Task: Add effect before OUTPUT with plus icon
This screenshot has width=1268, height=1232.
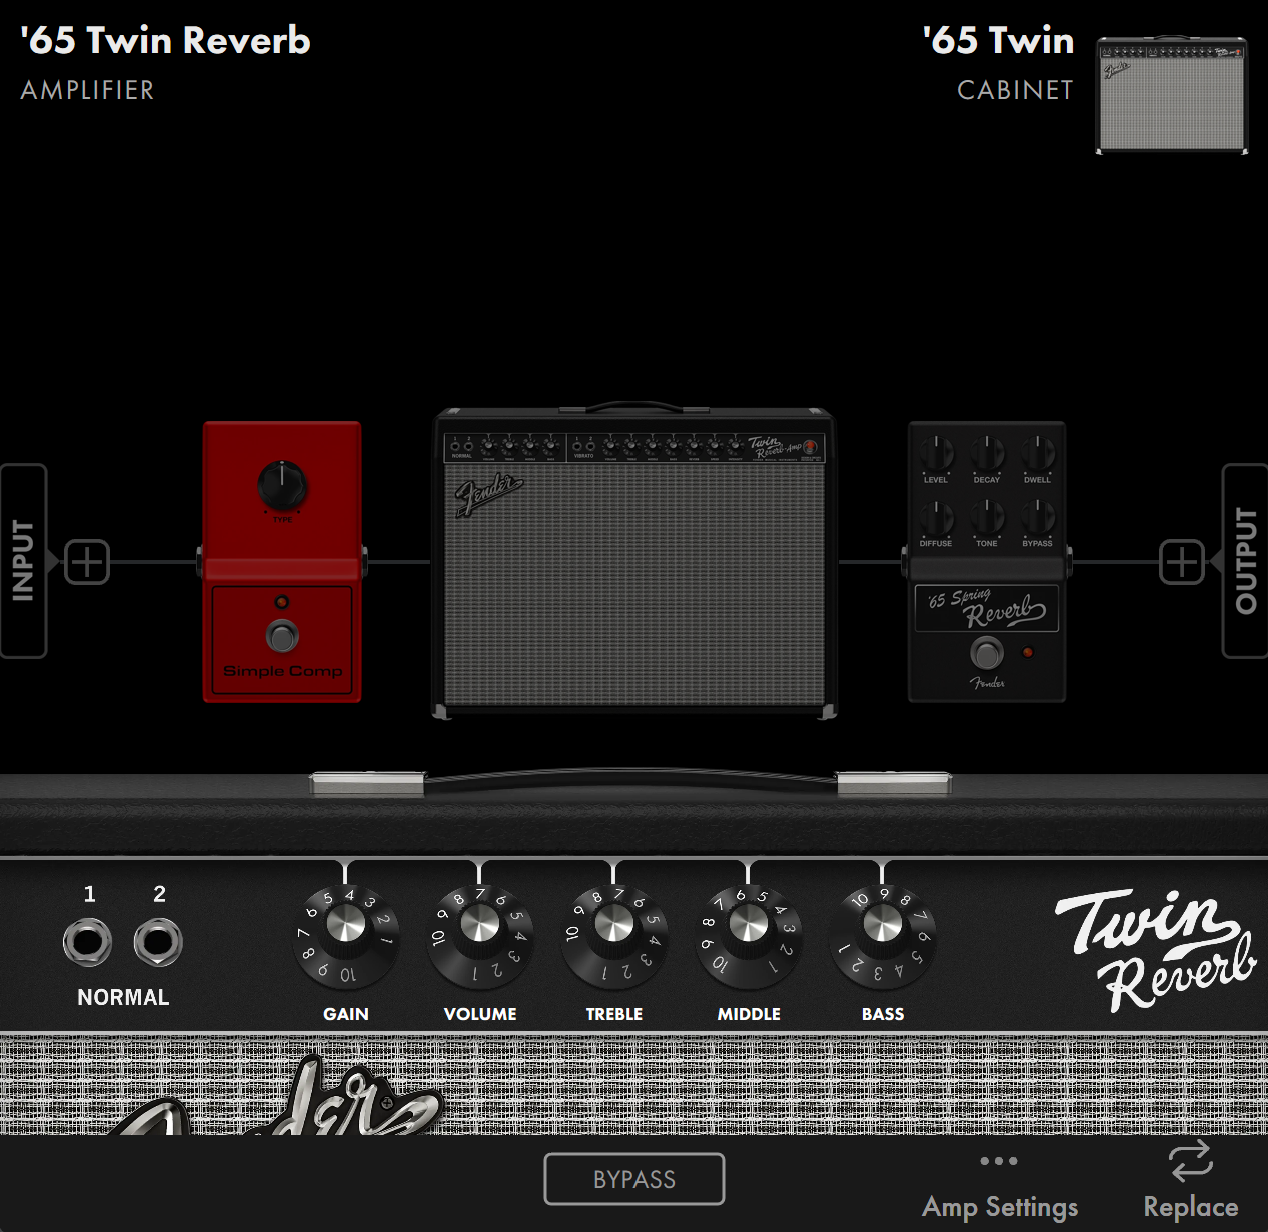Action: (x=1182, y=561)
